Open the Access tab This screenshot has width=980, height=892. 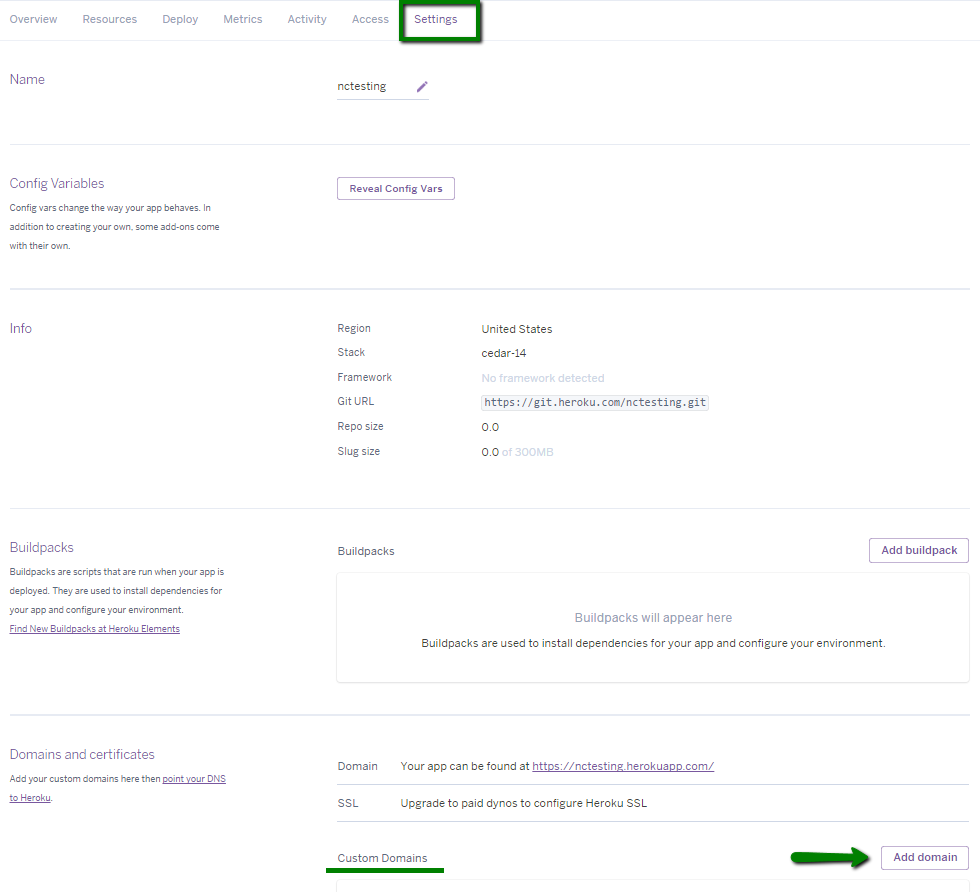[370, 19]
